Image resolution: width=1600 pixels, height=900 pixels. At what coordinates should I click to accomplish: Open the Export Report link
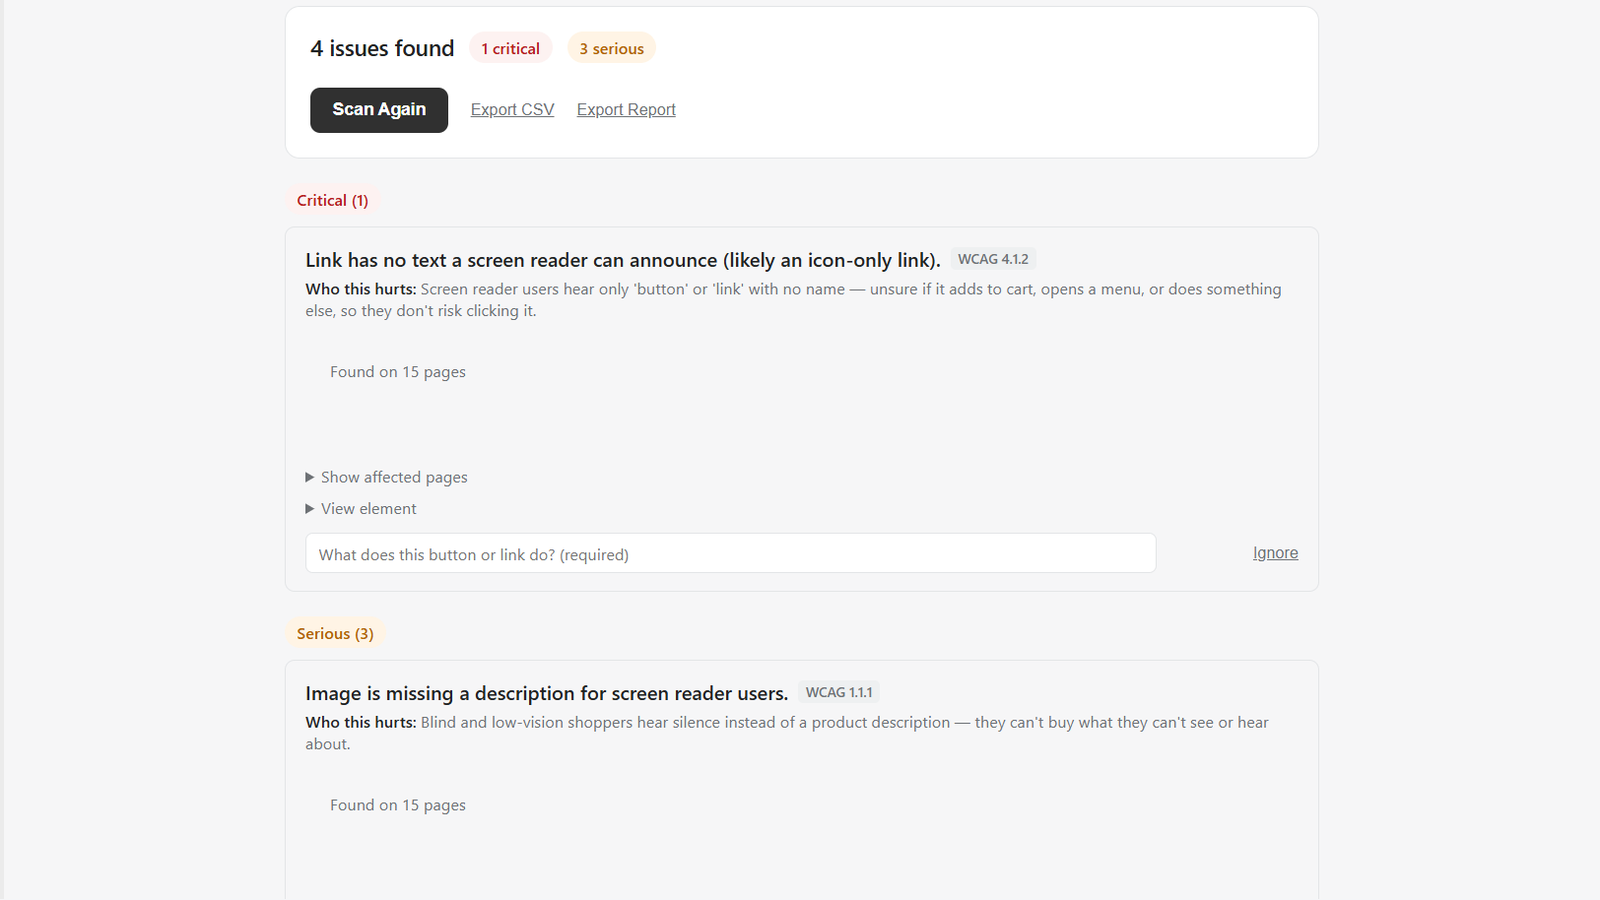[x=626, y=110]
